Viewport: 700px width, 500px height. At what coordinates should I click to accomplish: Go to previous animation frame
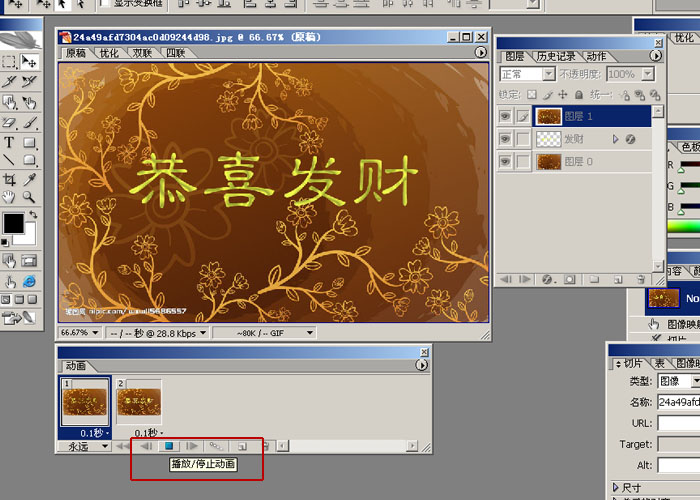146,446
